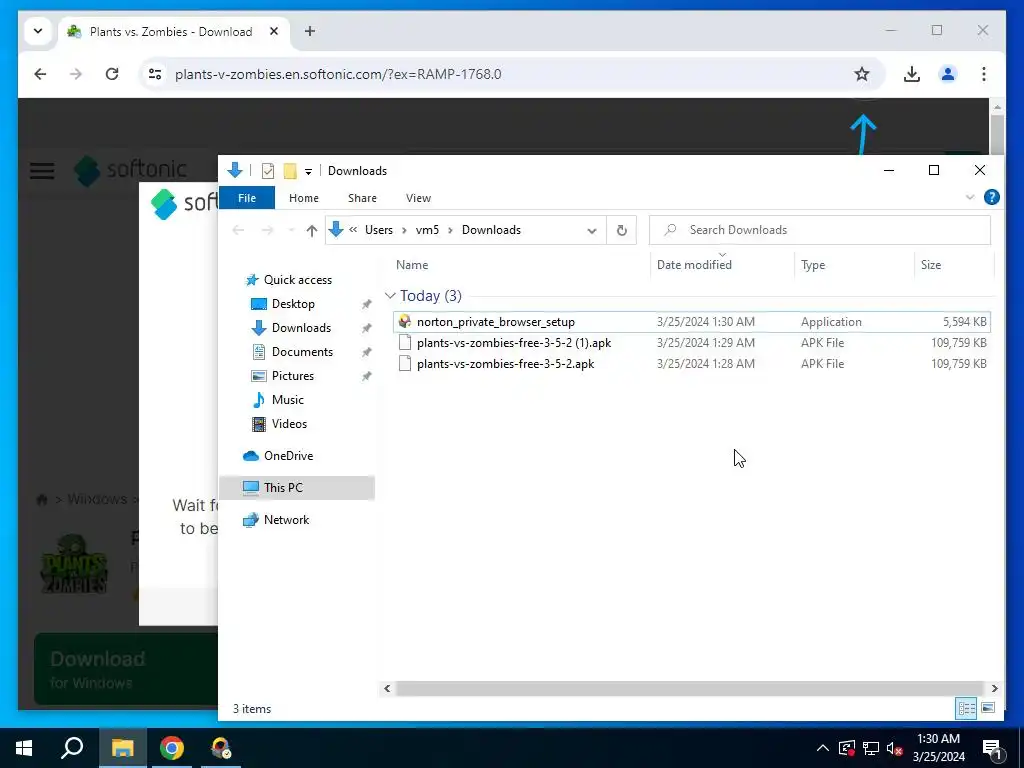Click the Chrome back arrow
This screenshot has width=1024, height=768.
(x=40, y=74)
